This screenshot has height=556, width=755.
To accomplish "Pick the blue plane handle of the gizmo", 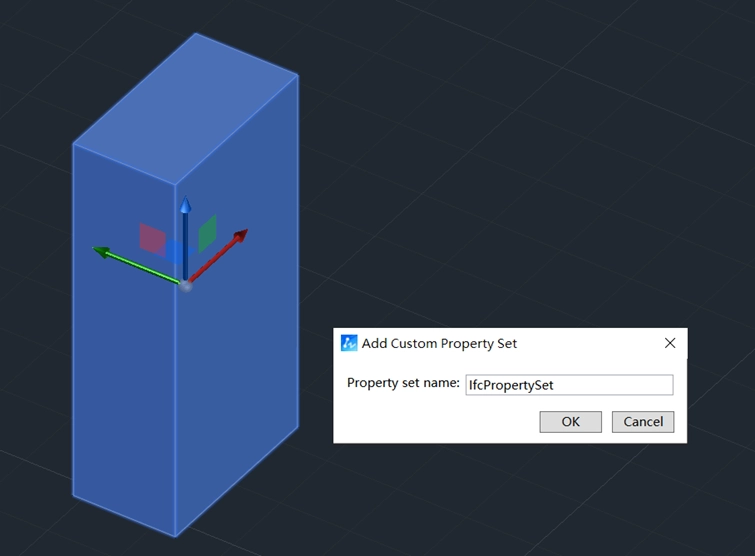I will 175,251.
